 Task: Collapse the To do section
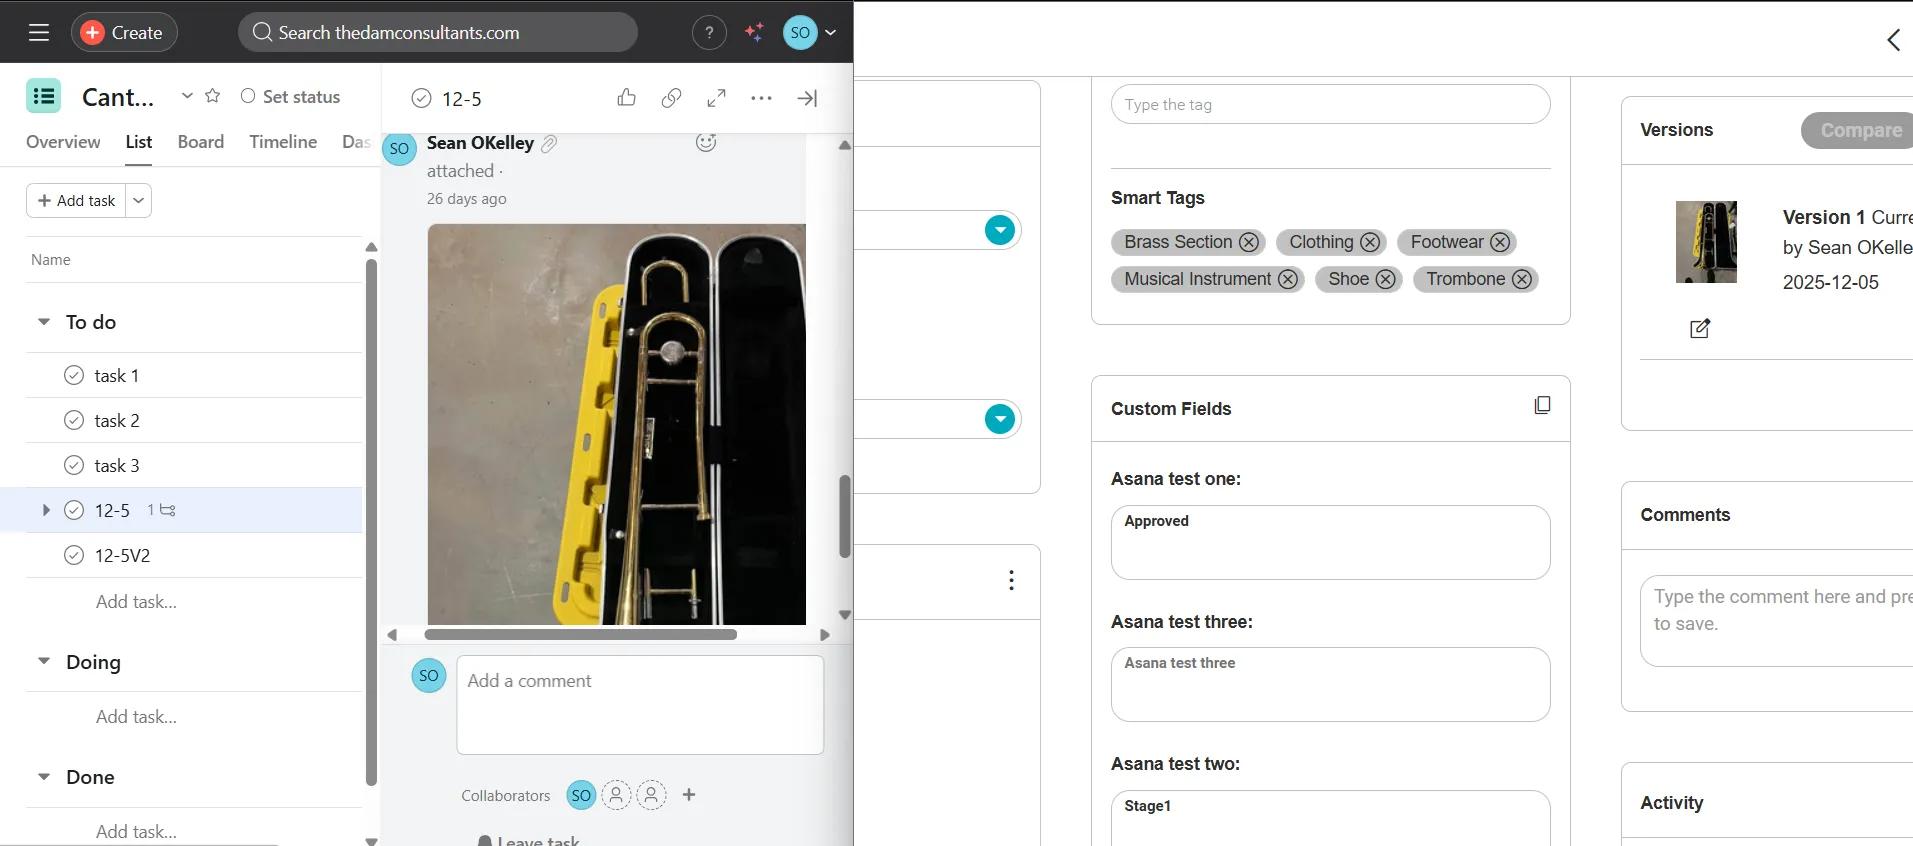[44, 322]
